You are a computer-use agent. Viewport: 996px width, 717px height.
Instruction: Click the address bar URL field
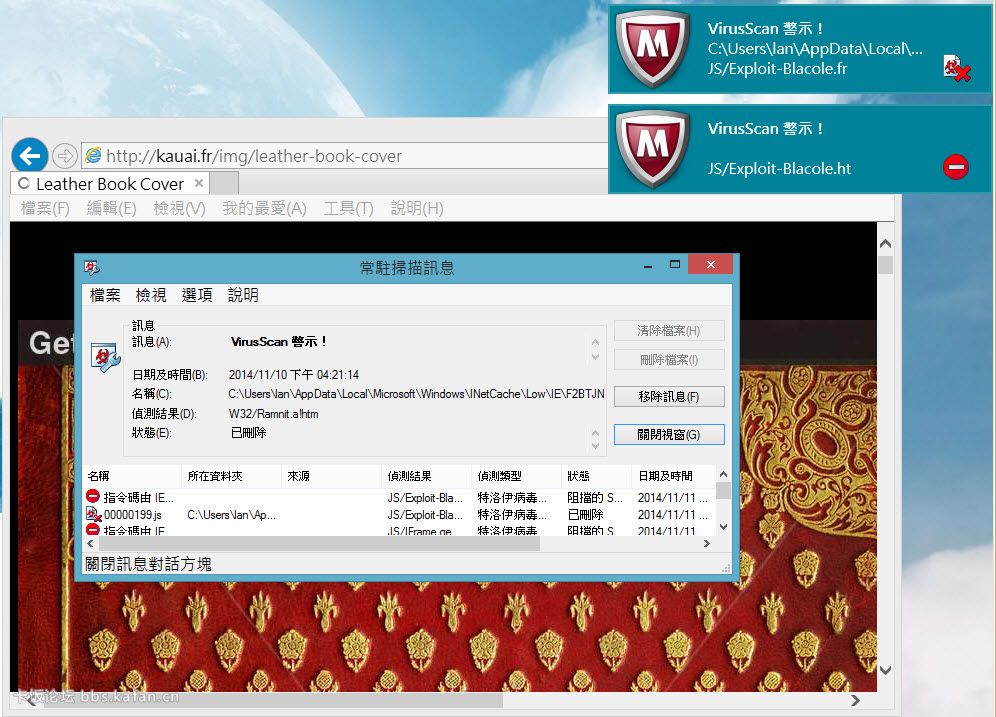click(x=346, y=156)
